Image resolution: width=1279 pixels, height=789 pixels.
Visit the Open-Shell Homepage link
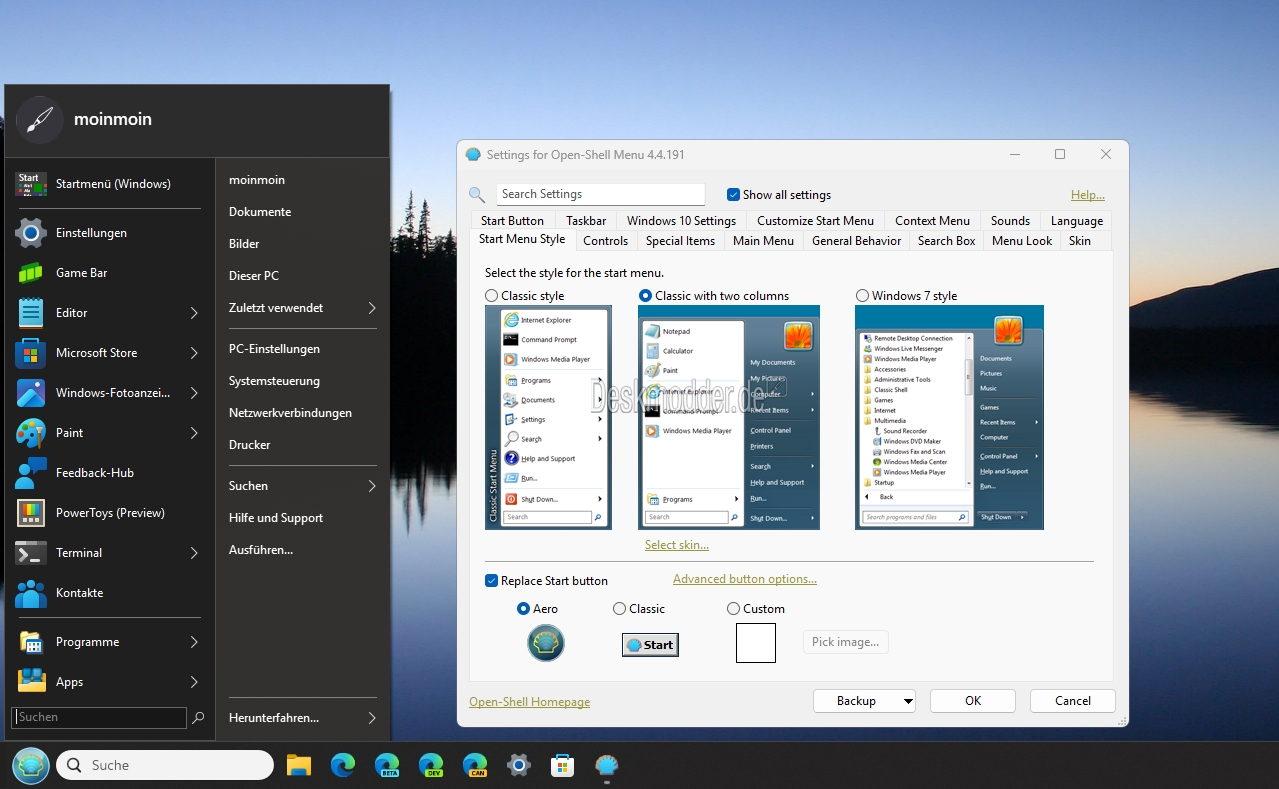point(530,702)
